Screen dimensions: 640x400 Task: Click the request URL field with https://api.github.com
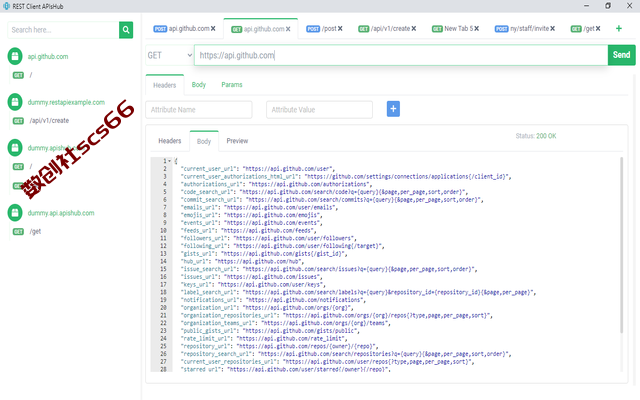(401, 55)
